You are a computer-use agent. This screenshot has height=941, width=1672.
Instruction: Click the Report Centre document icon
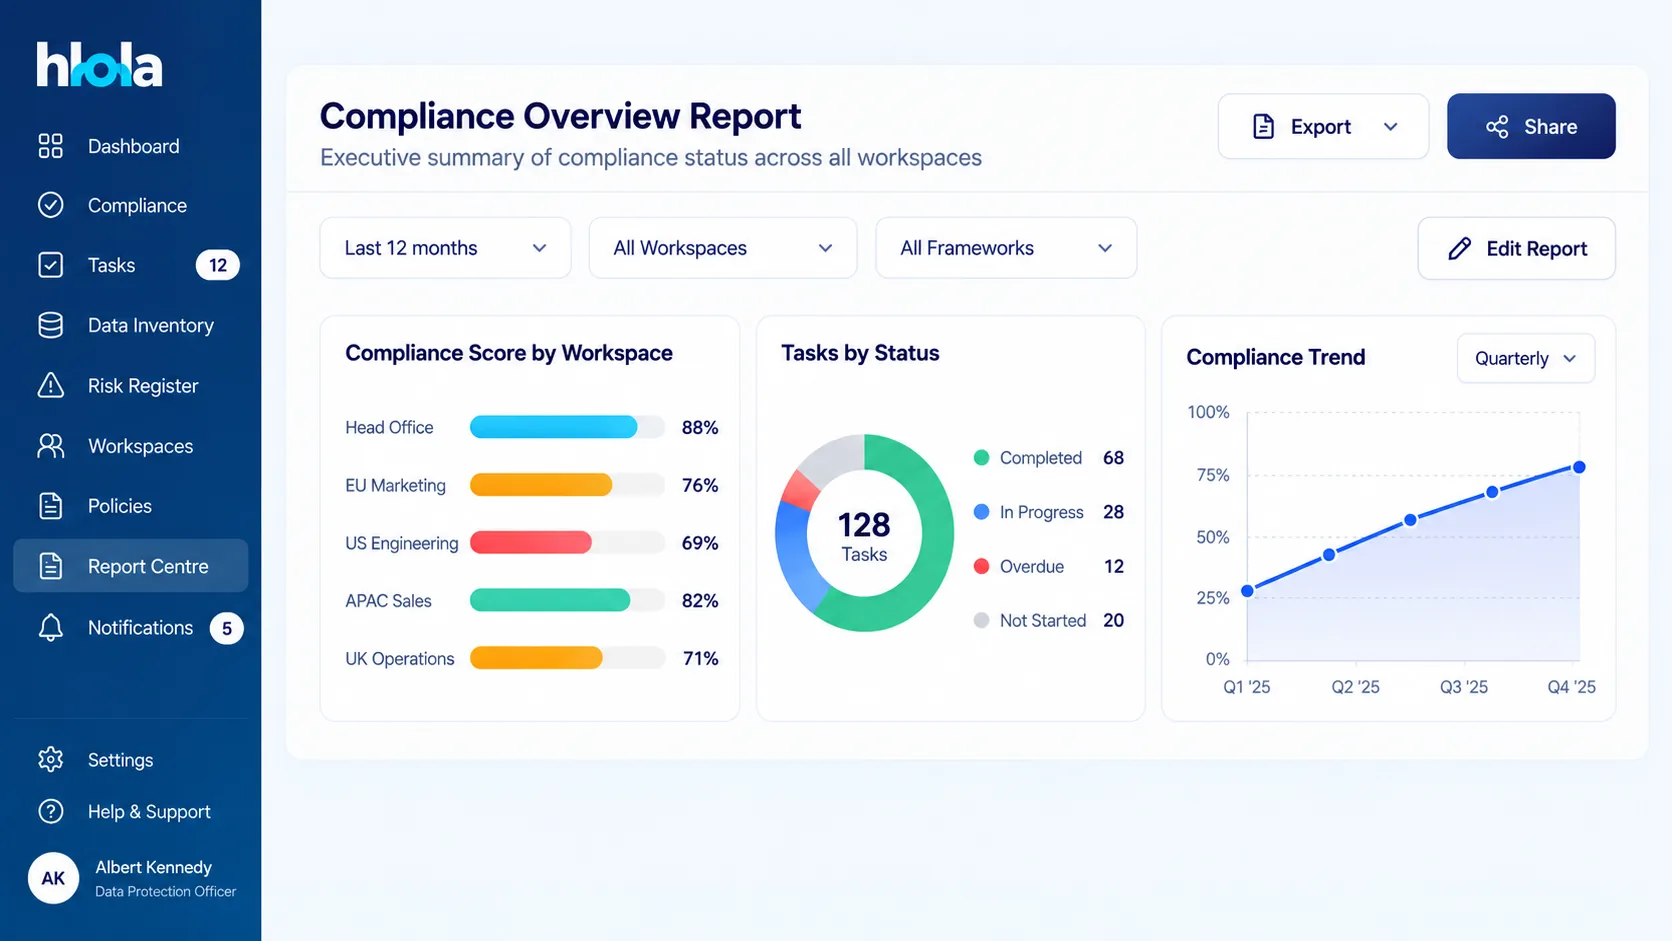pos(50,566)
